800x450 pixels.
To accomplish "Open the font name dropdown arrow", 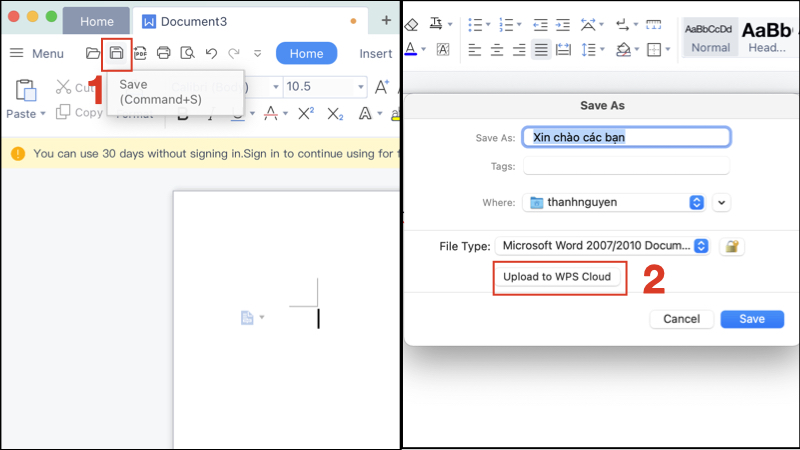I will [x=276, y=87].
